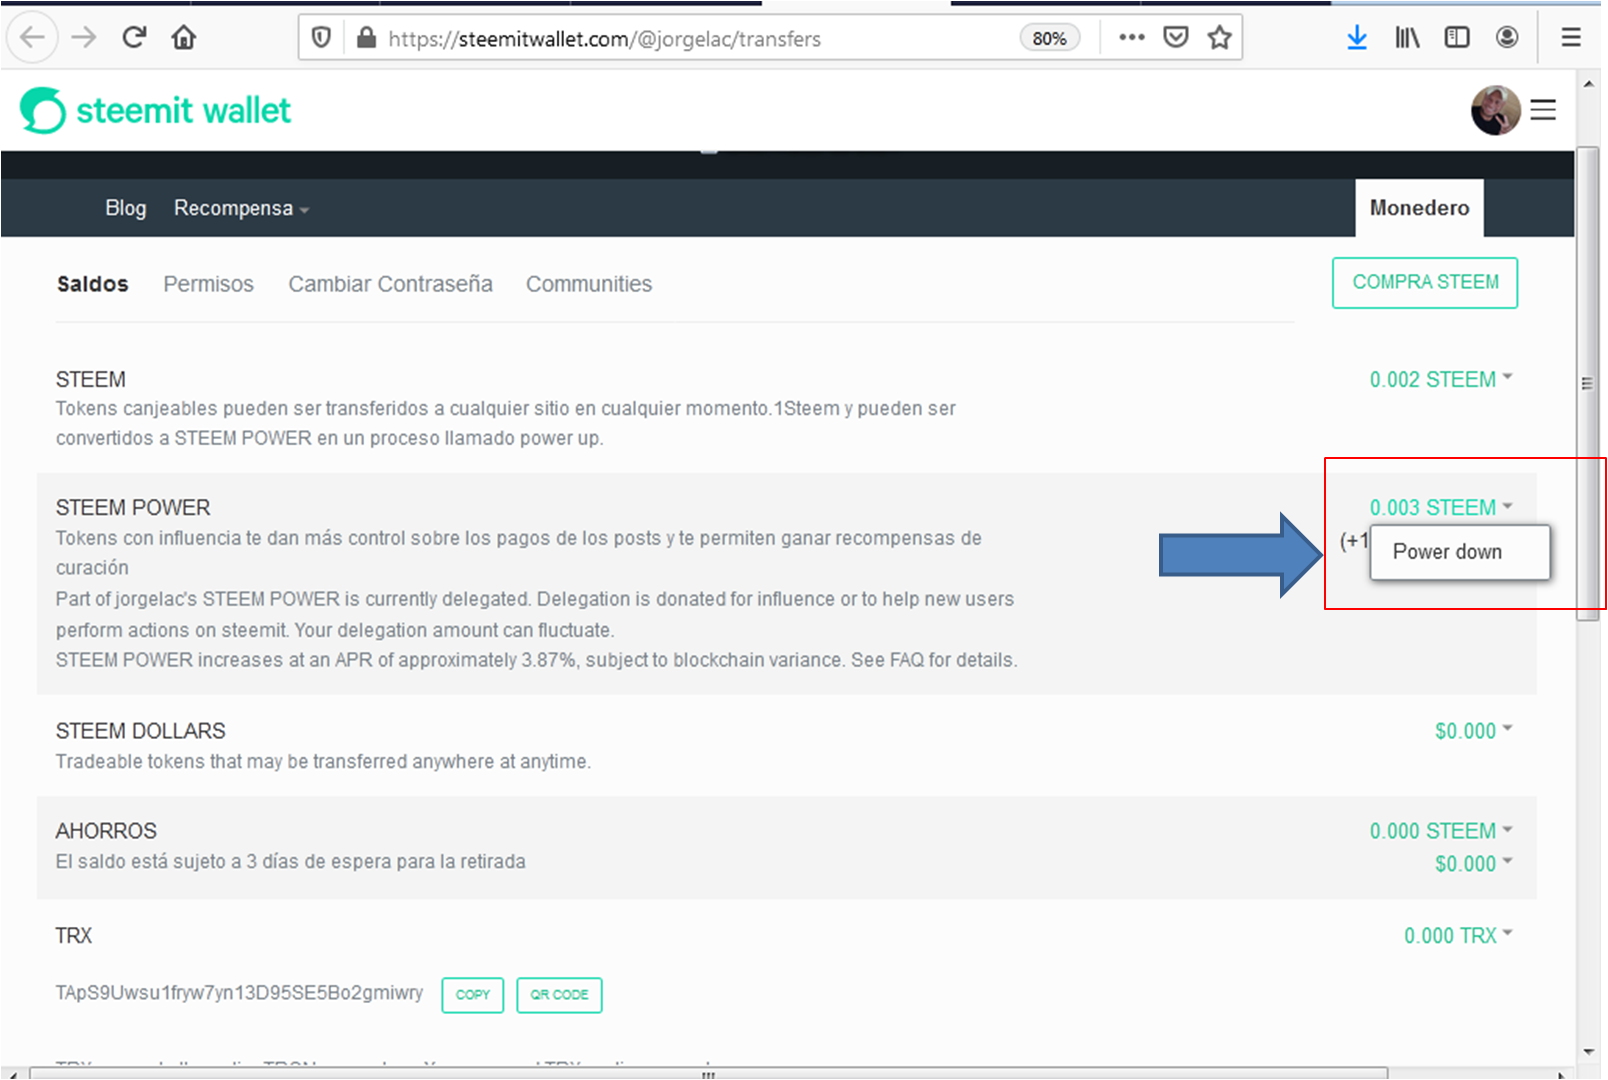The width and height of the screenshot is (1608, 1080).
Task: Select the Monedero tab
Action: [1419, 208]
